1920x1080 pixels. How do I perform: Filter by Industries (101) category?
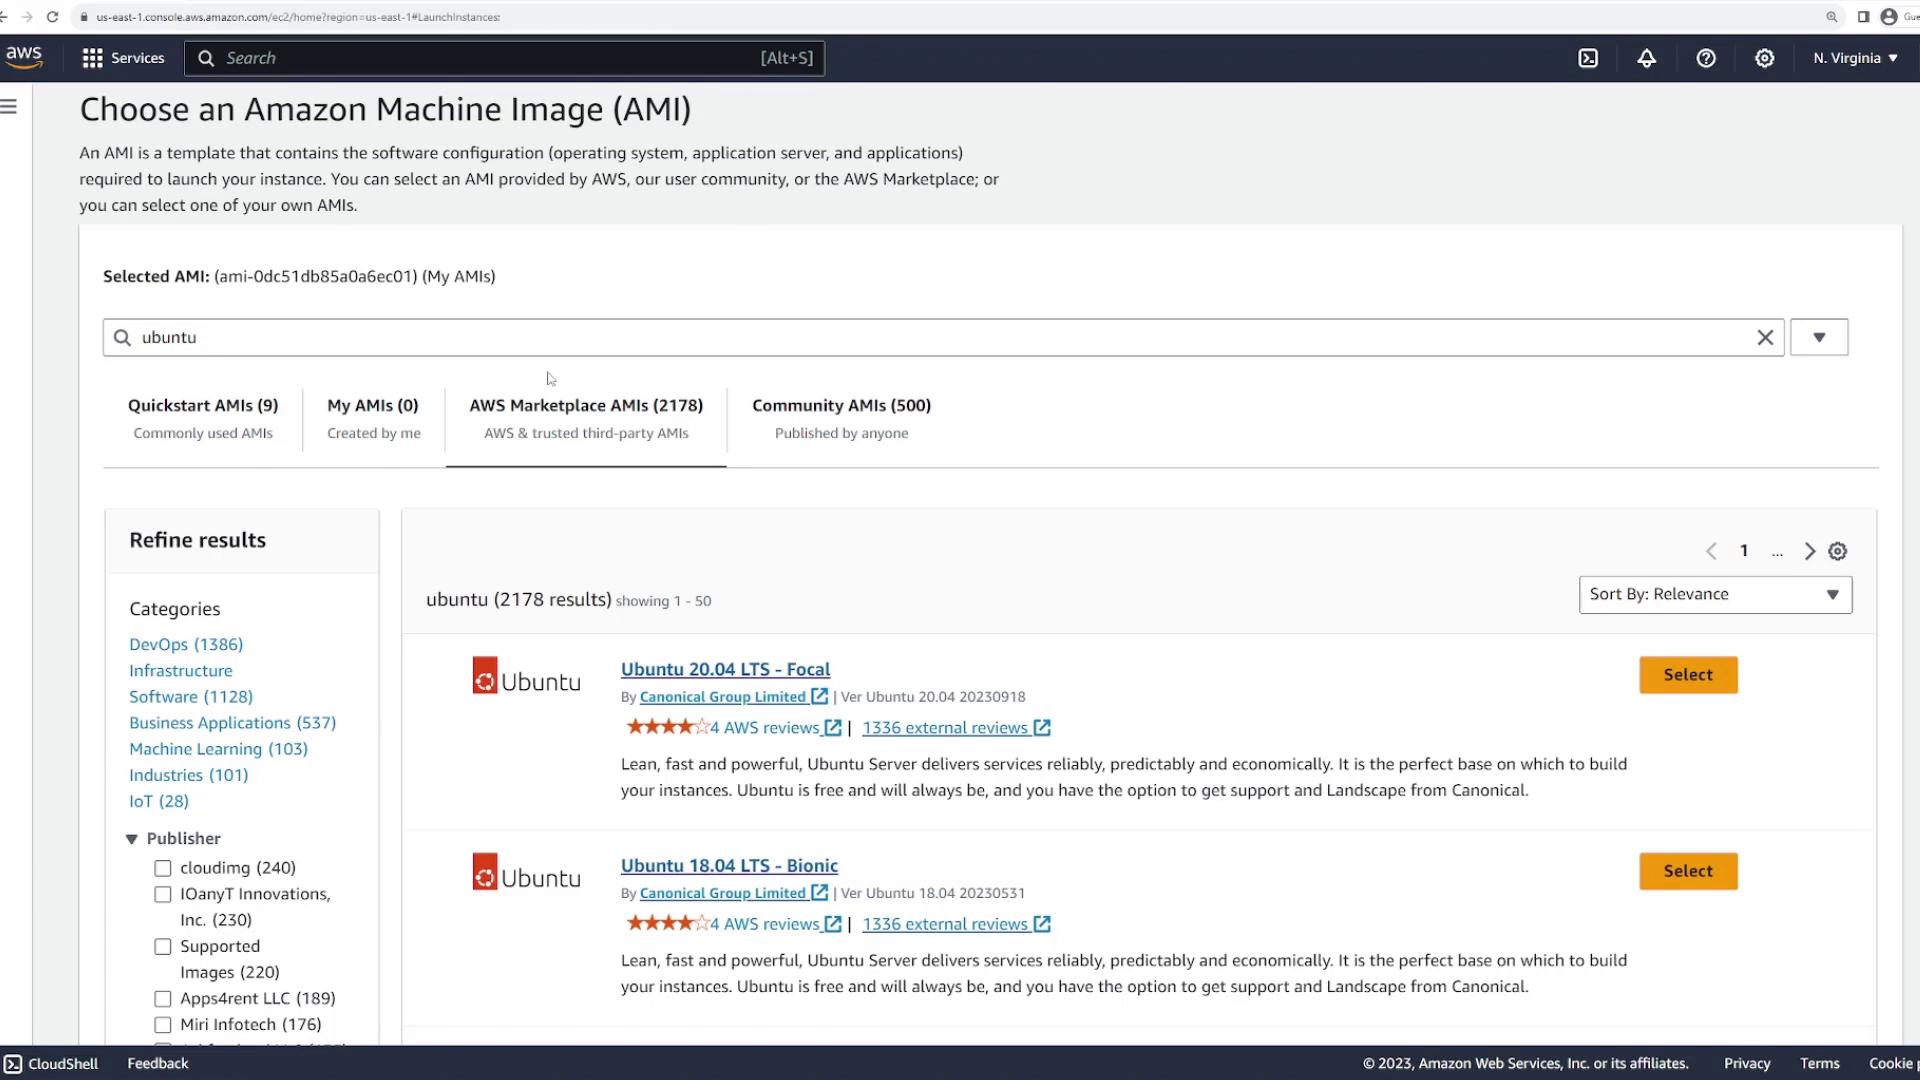[188, 774]
